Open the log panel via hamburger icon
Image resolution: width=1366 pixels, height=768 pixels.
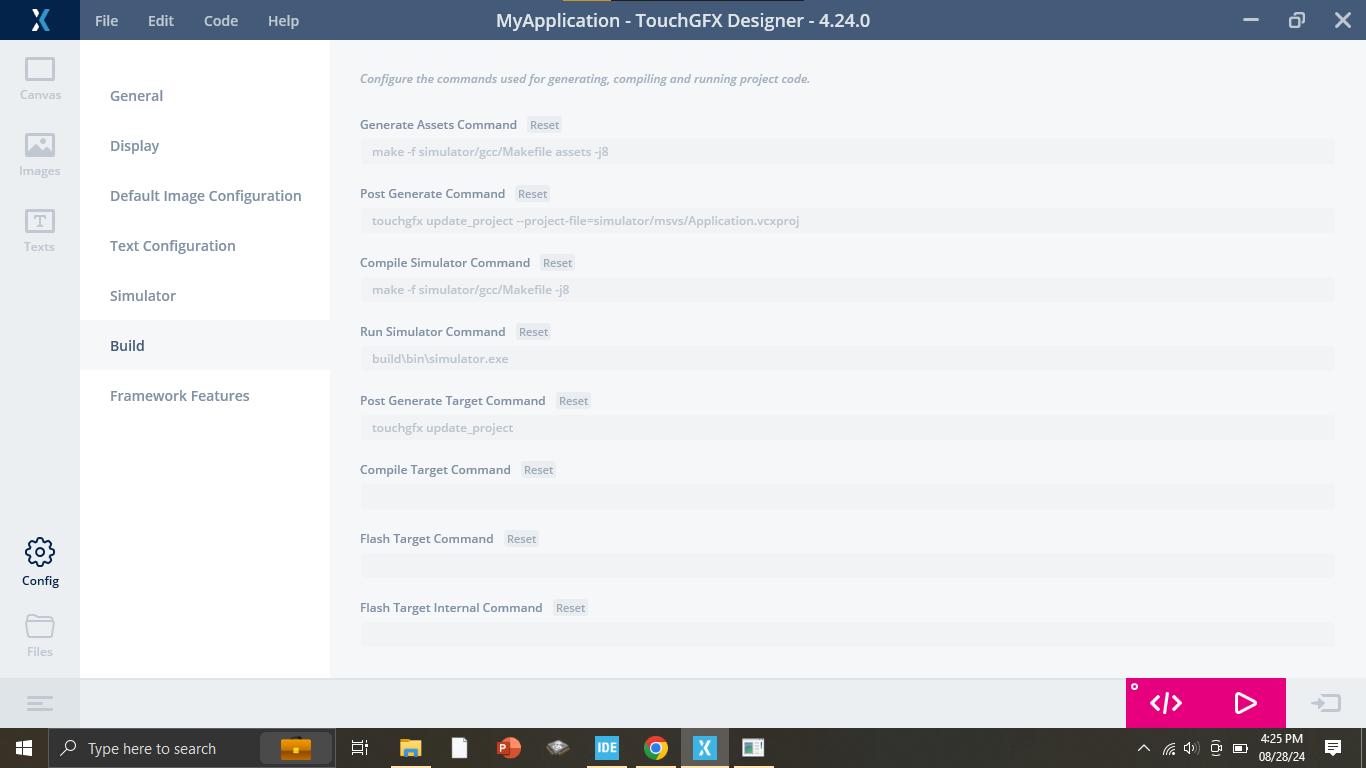click(x=39, y=703)
